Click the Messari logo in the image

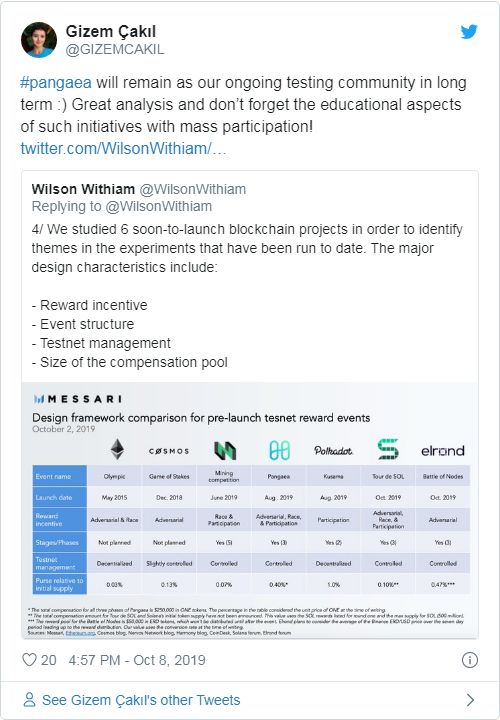click(78, 399)
